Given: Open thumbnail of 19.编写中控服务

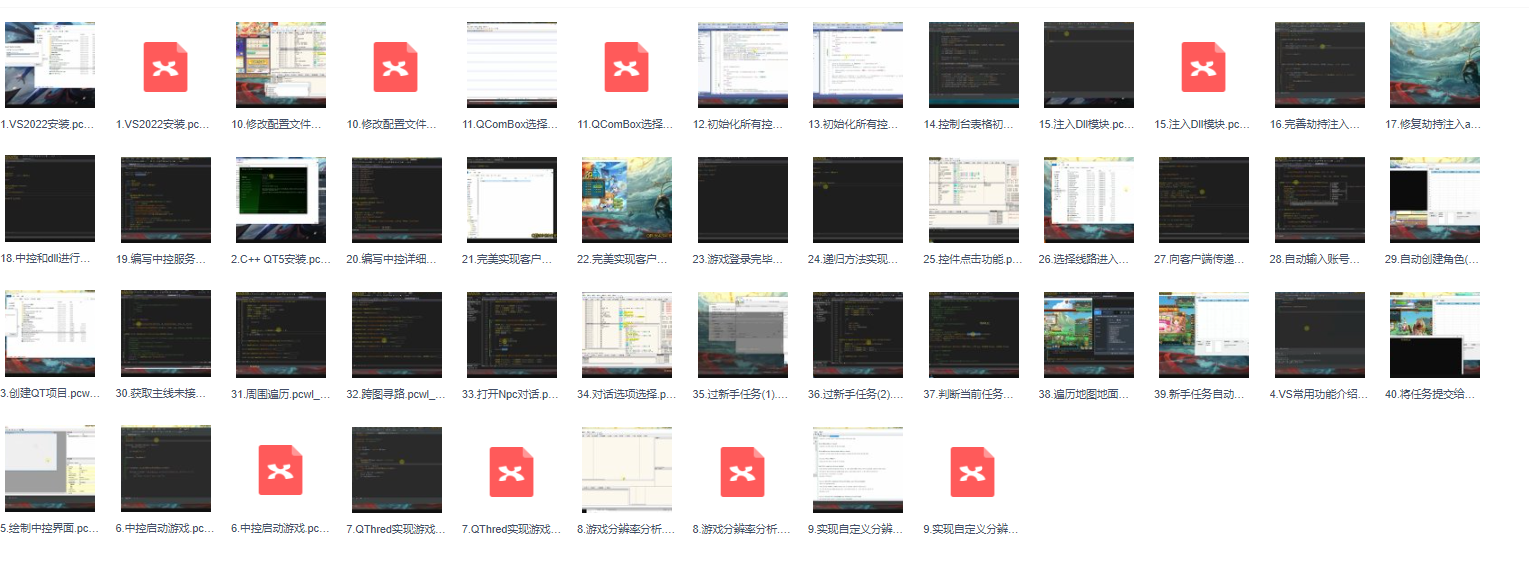Looking at the screenshot, I should point(166,199).
